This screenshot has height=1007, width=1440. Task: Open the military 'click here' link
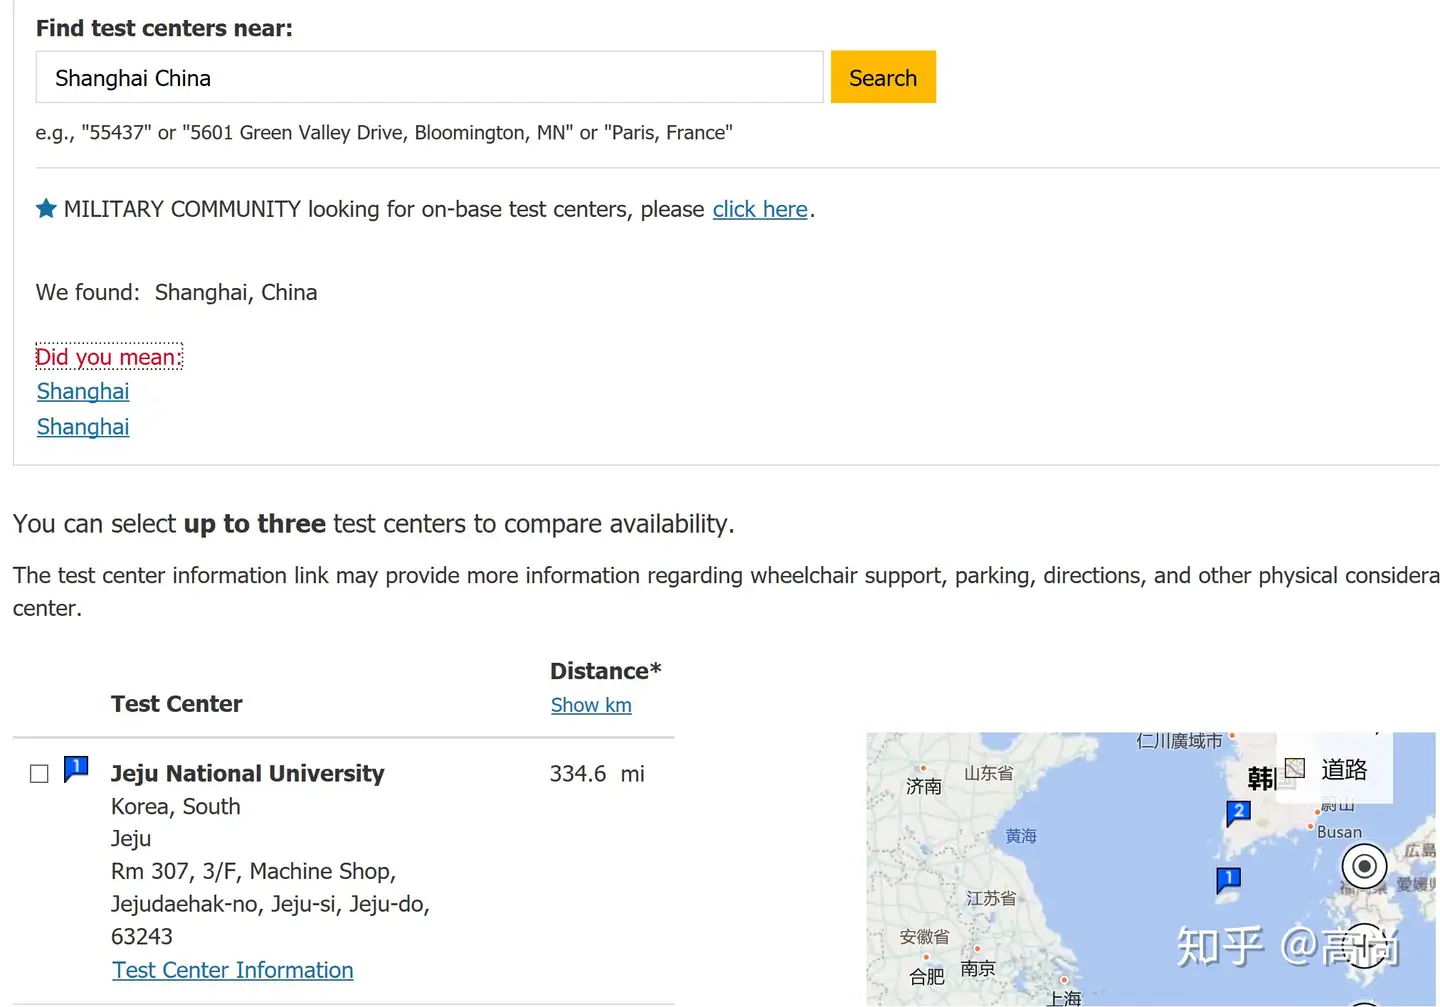760,209
